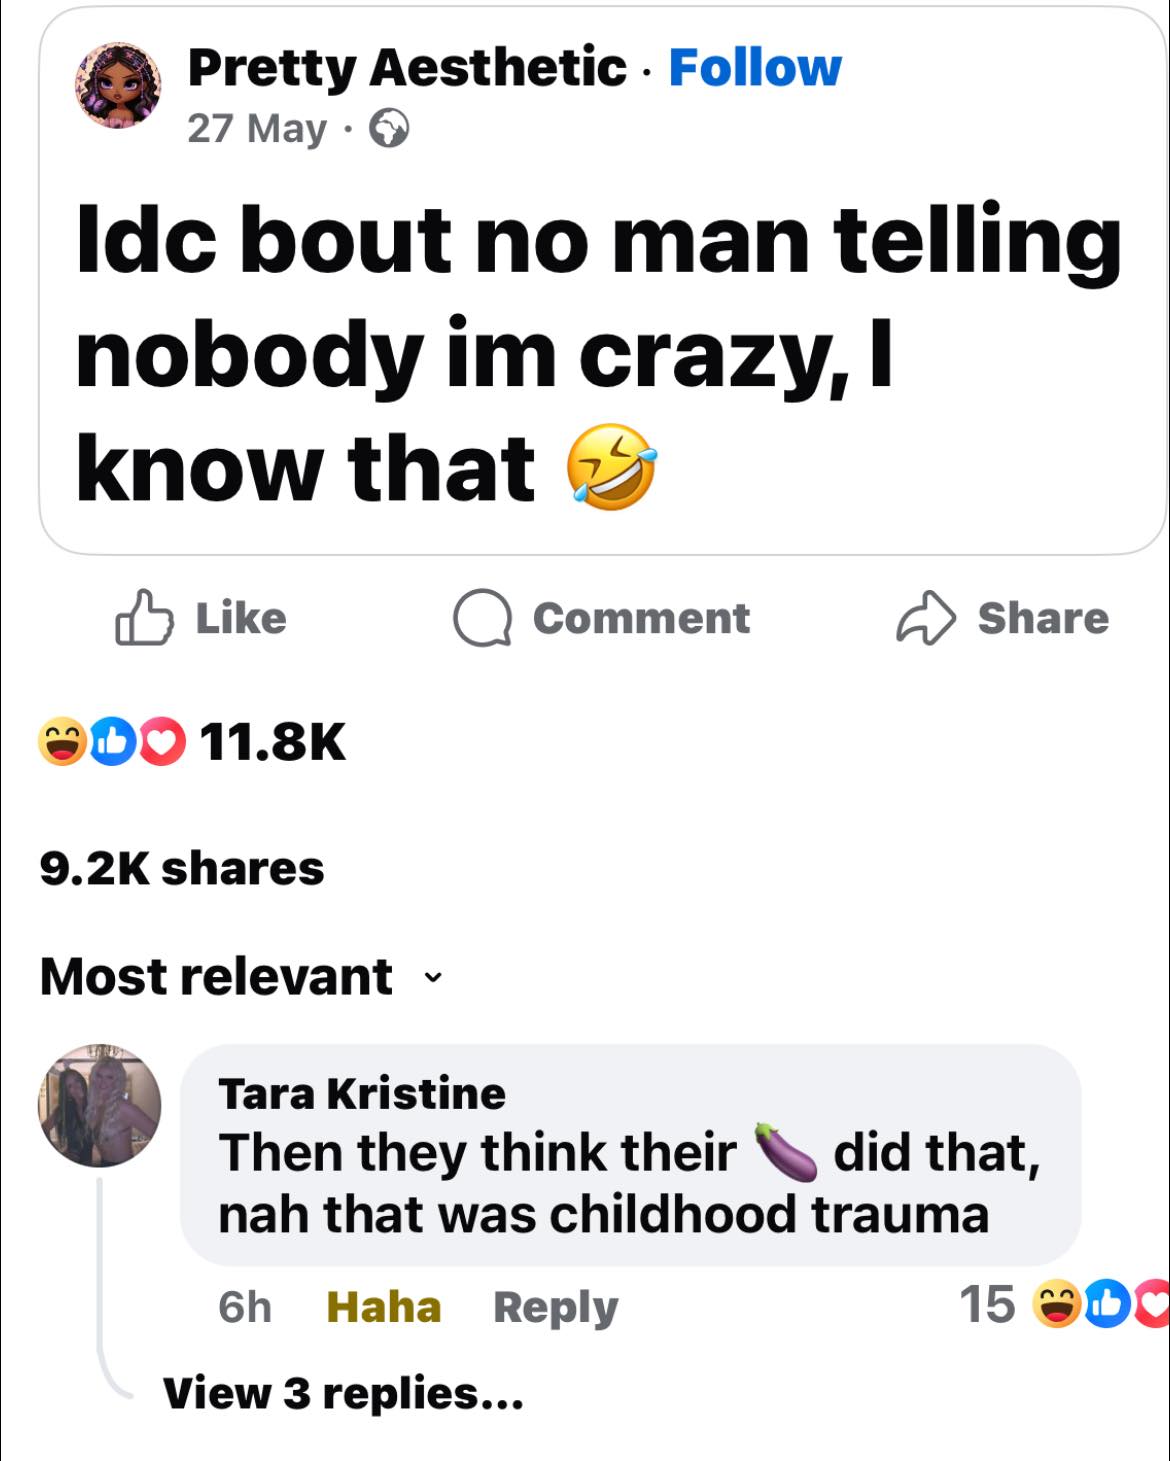
Task: Click the red Love reaction icon beside 11.8K
Action: click(161, 742)
